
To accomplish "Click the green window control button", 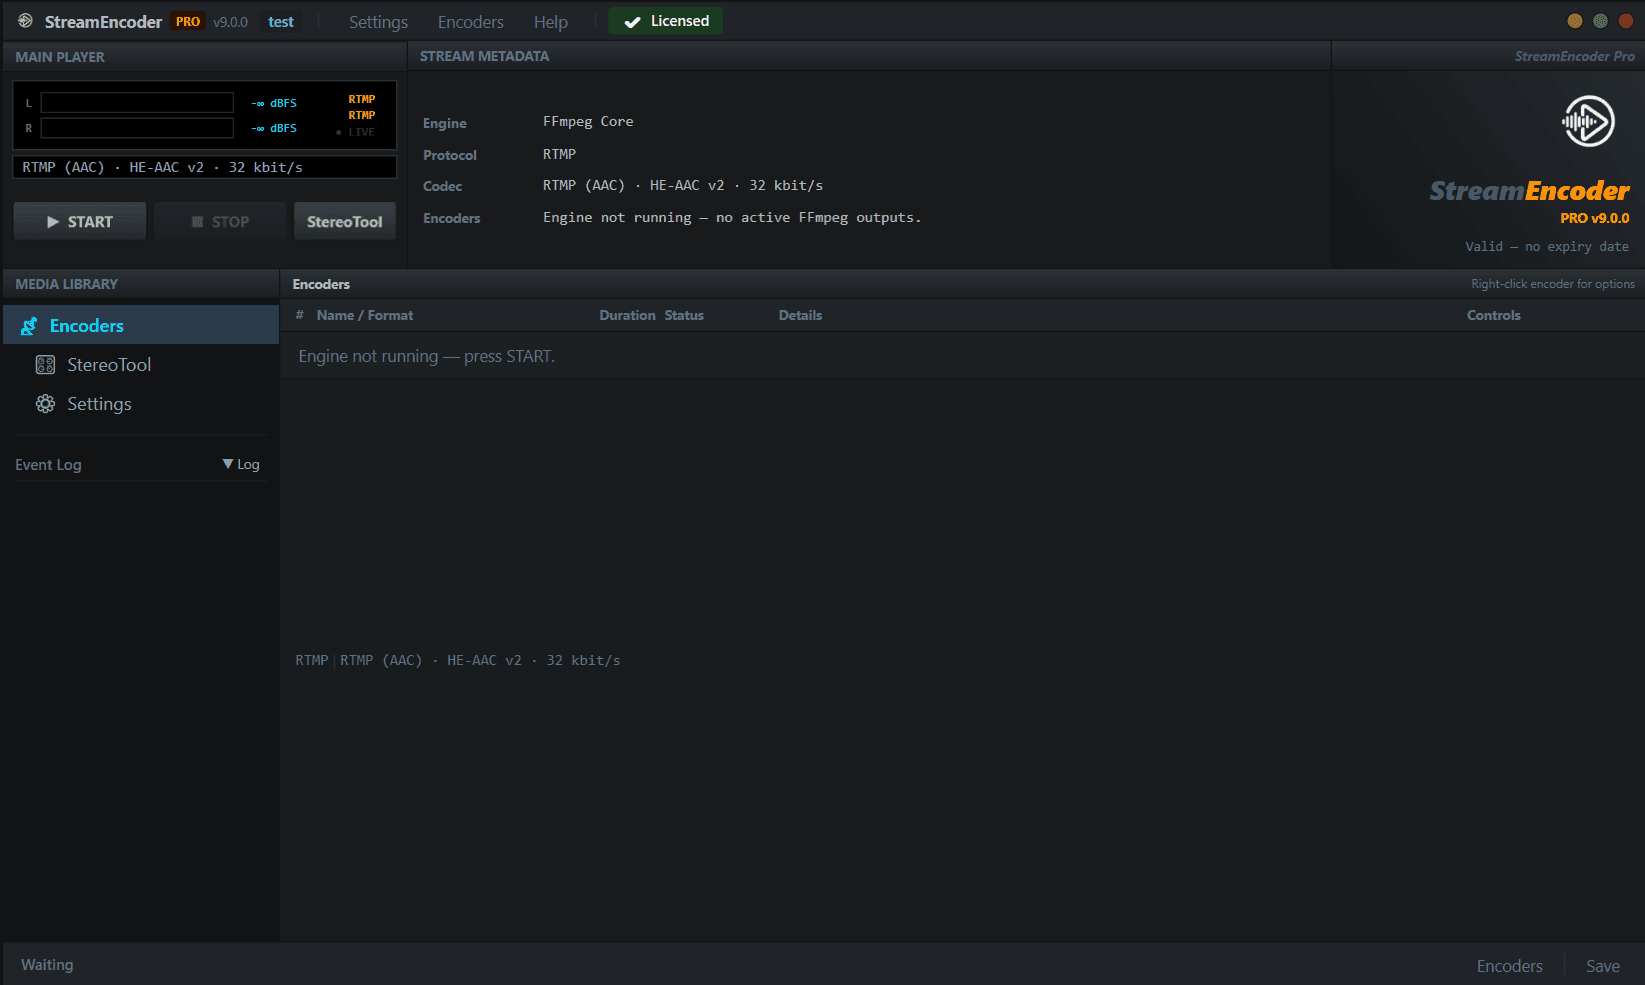I will [1600, 21].
